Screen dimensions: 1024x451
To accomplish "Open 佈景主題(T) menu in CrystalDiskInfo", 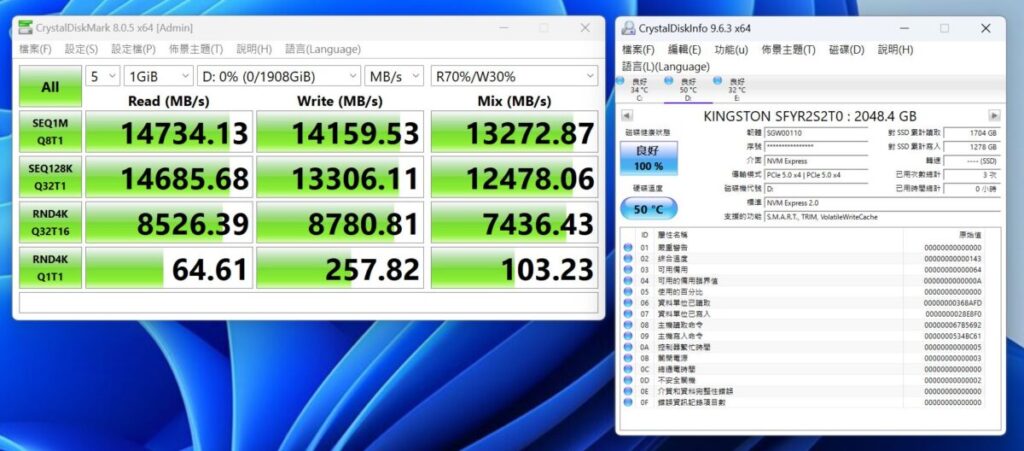I will pyautogui.click(x=789, y=50).
